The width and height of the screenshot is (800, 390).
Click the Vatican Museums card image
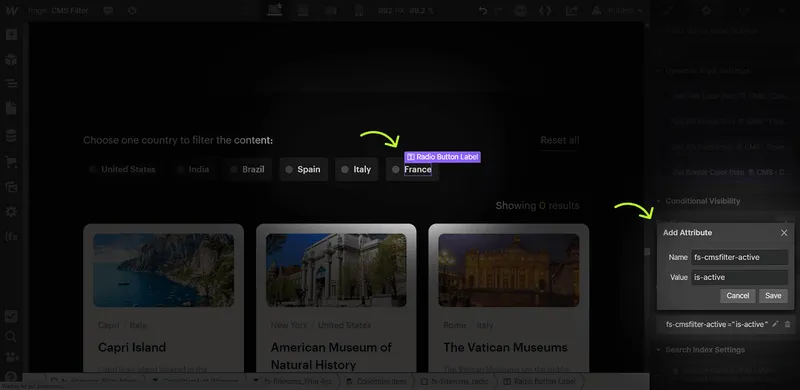click(x=509, y=270)
